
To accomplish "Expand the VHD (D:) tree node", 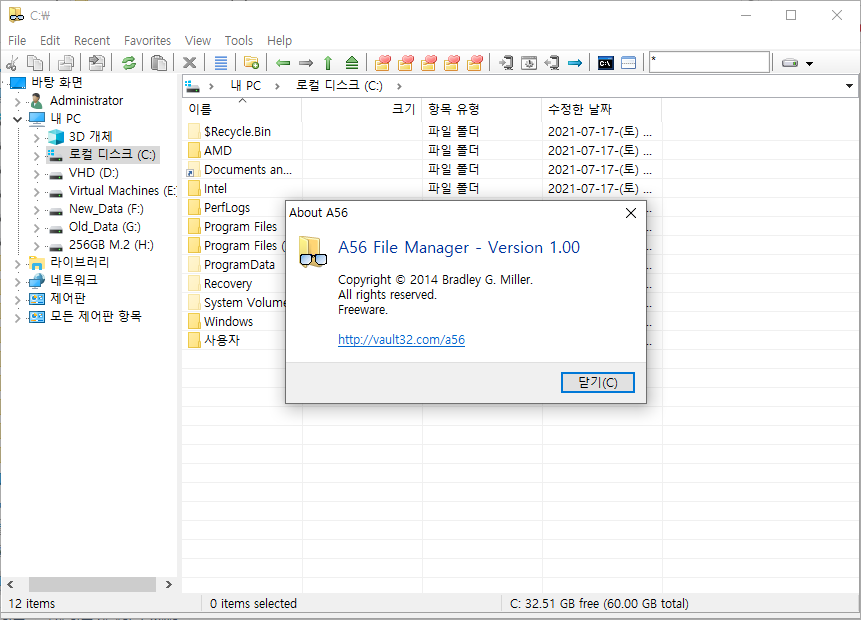I will tap(36, 174).
